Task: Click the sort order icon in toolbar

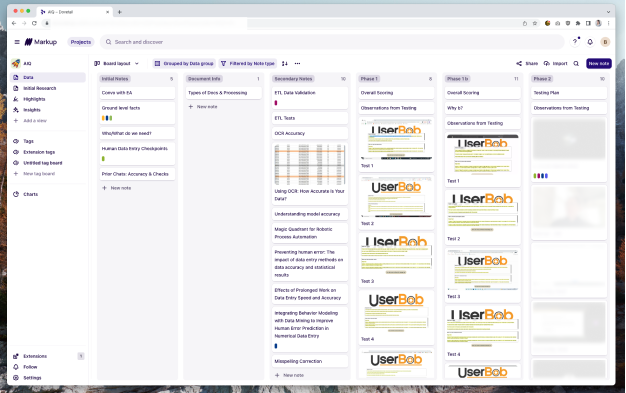Action: (x=285, y=64)
